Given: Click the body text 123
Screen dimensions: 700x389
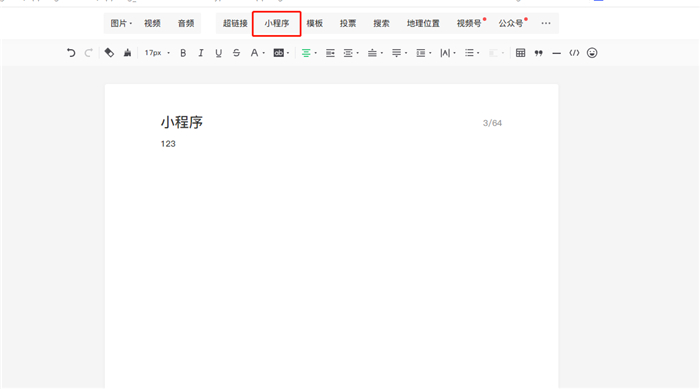Looking at the screenshot, I should (x=168, y=144).
